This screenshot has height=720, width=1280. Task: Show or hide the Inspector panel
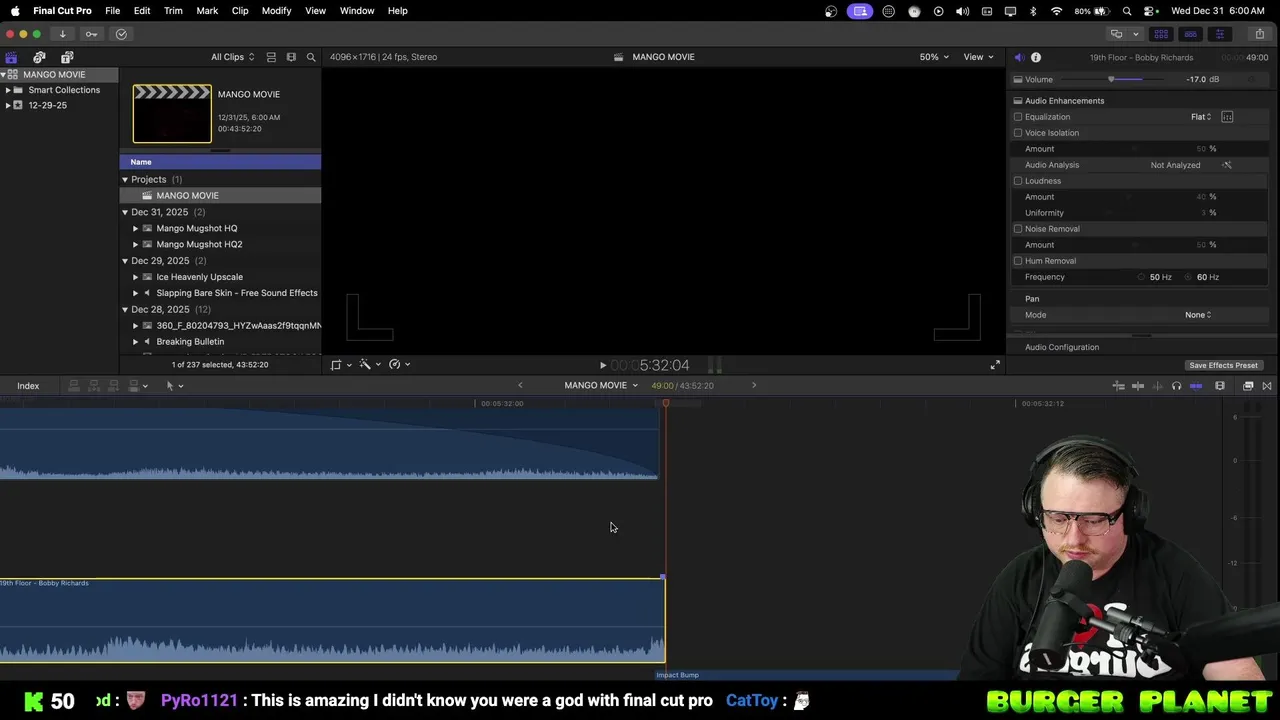[x=1219, y=34]
